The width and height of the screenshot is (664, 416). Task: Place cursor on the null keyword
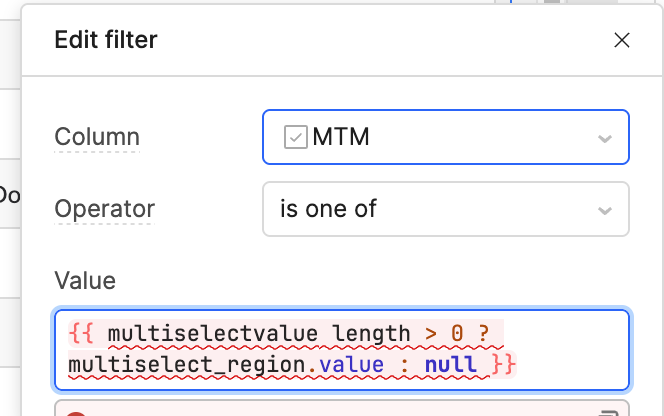[451, 365]
